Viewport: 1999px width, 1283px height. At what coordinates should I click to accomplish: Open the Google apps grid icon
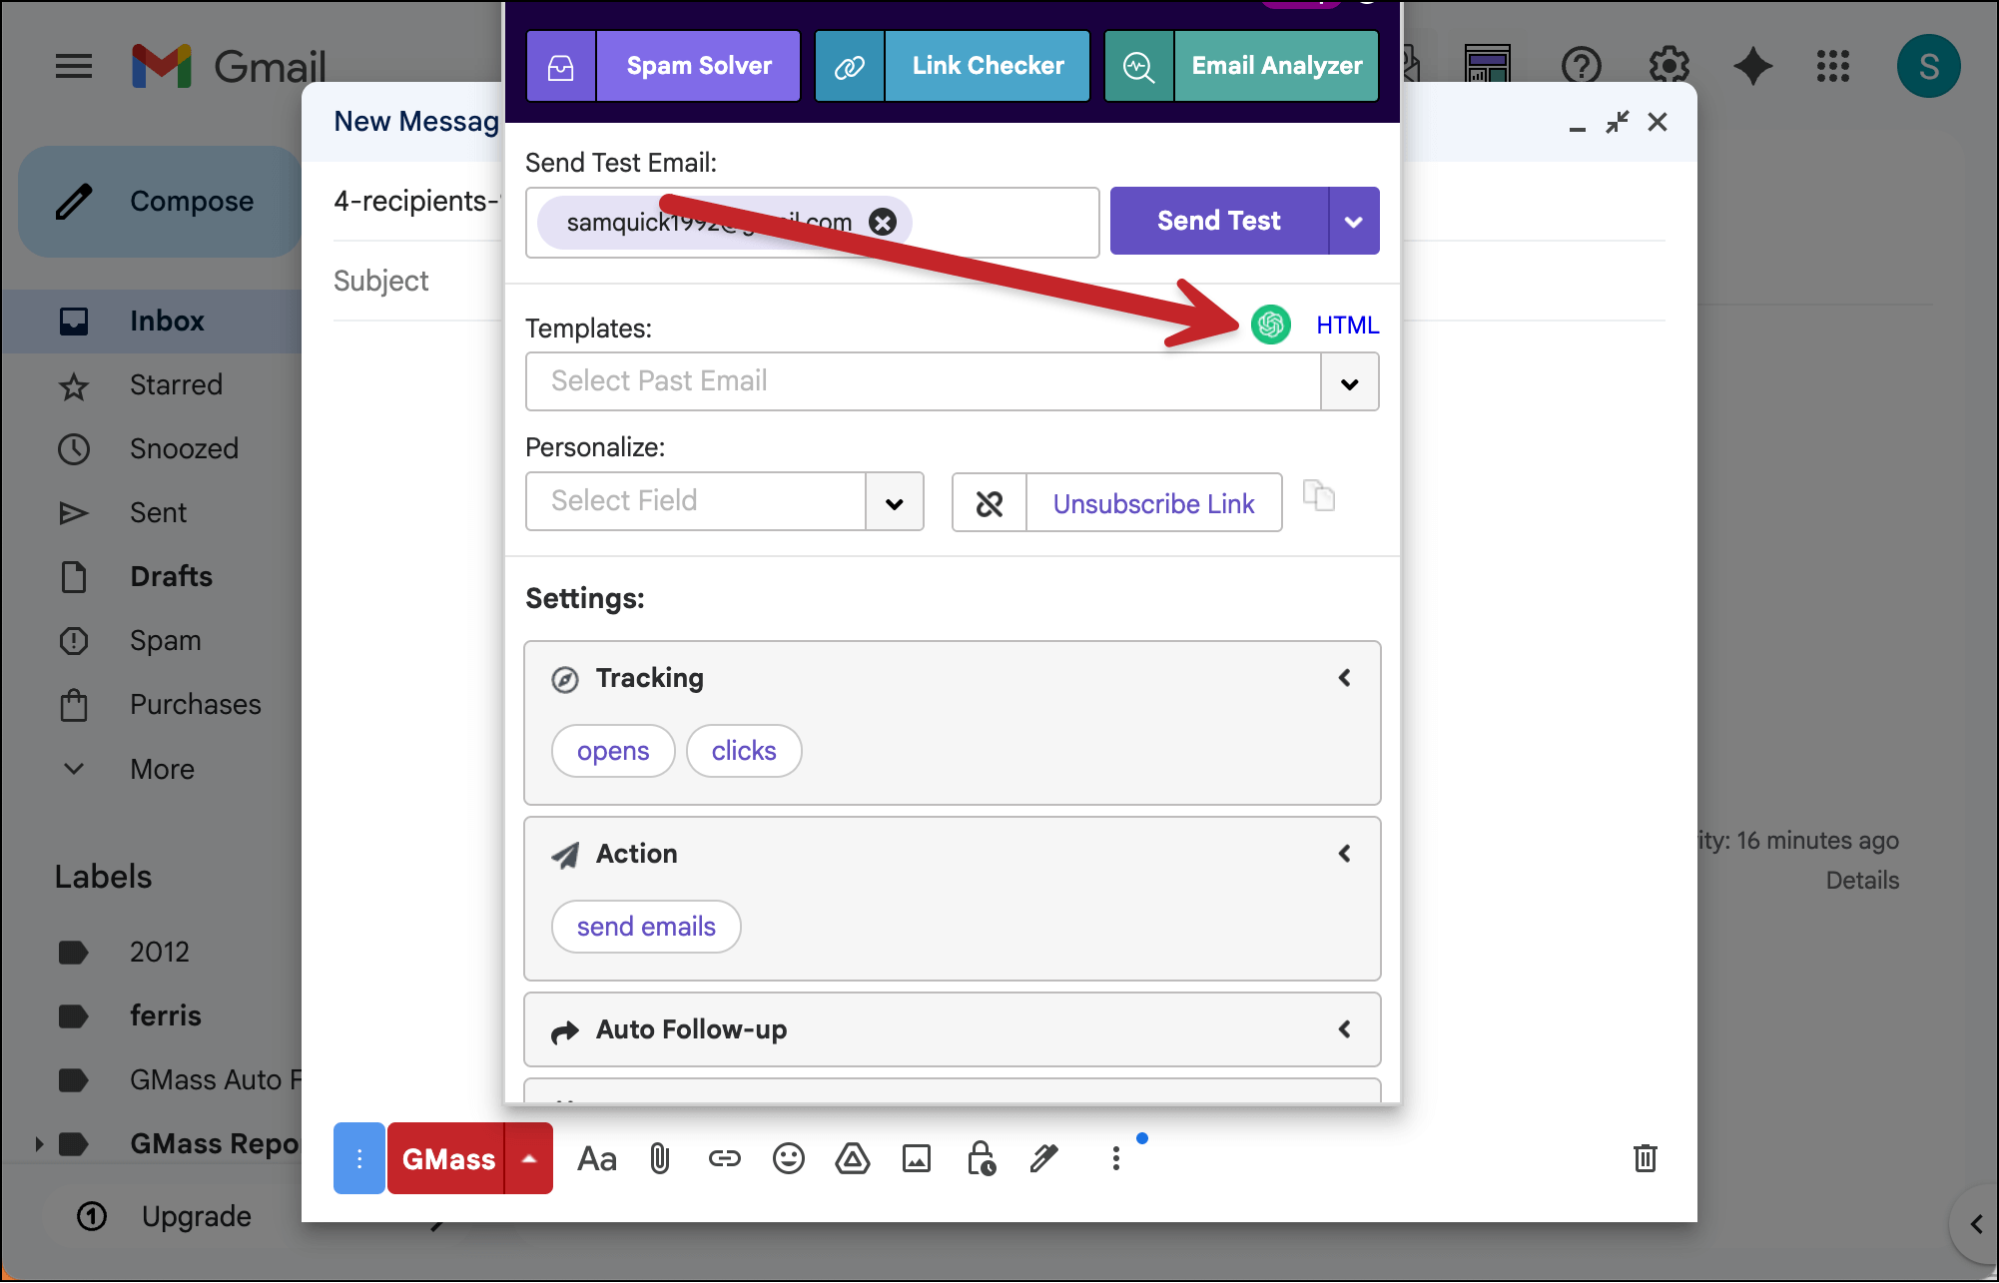[1833, 67]
